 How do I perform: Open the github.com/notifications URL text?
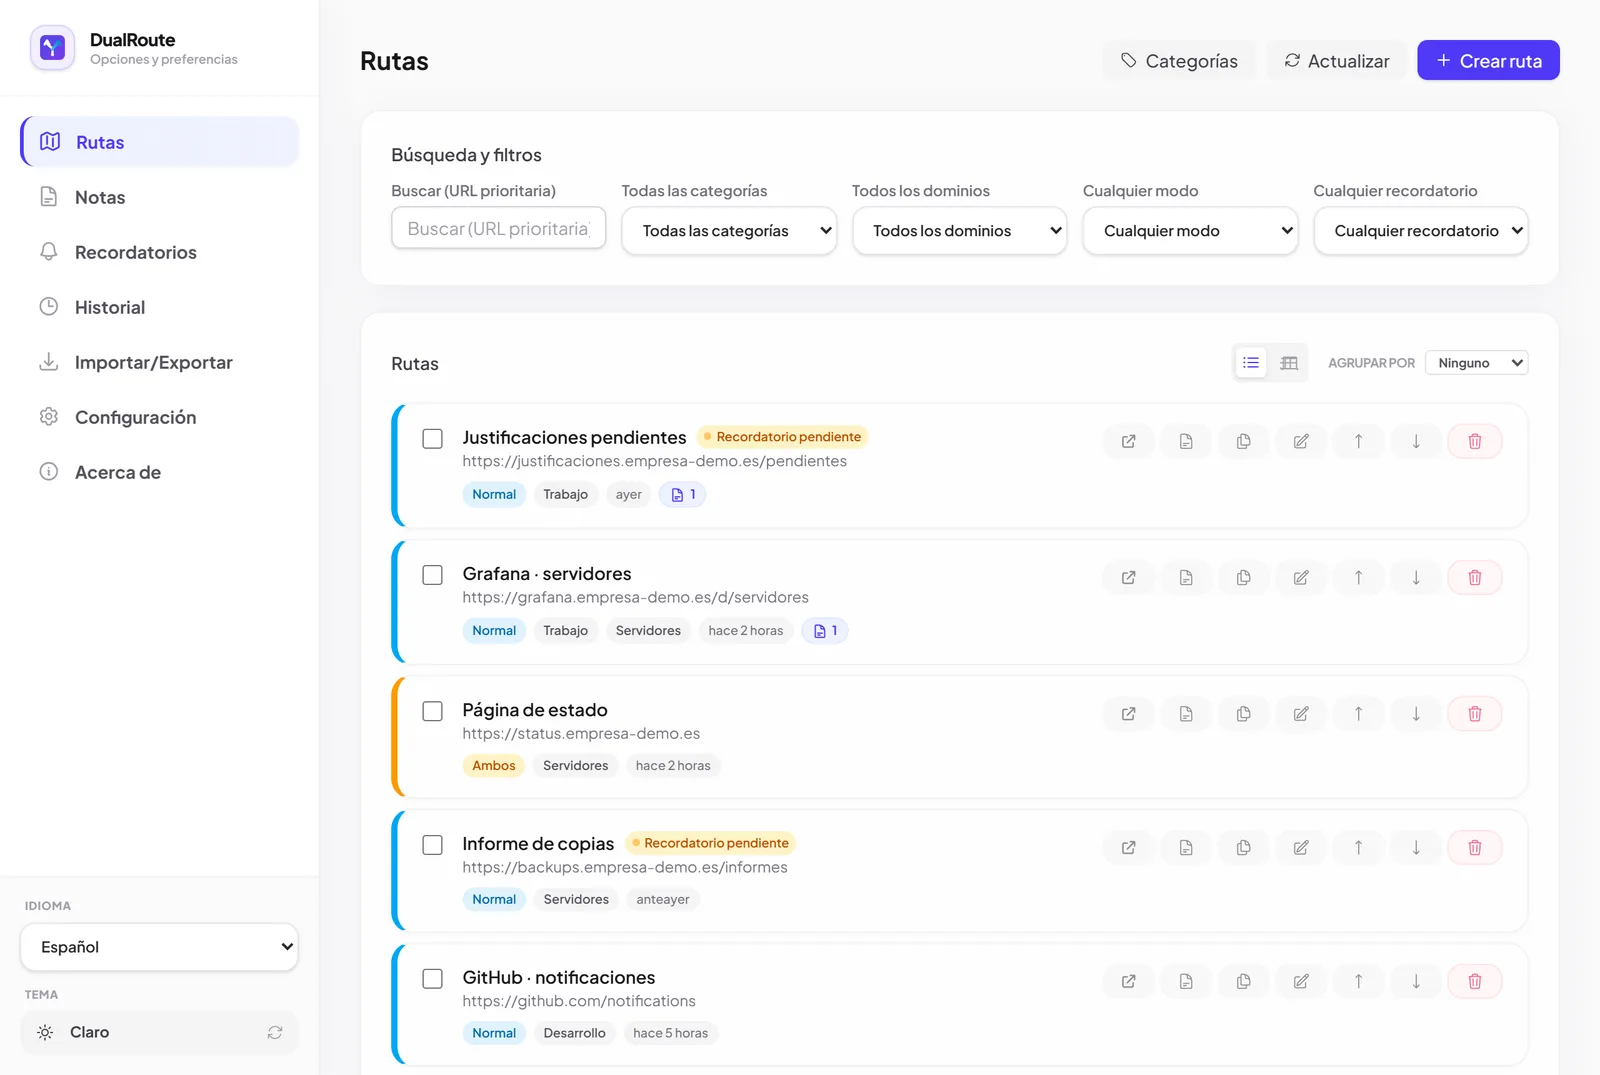[579, 1001]
